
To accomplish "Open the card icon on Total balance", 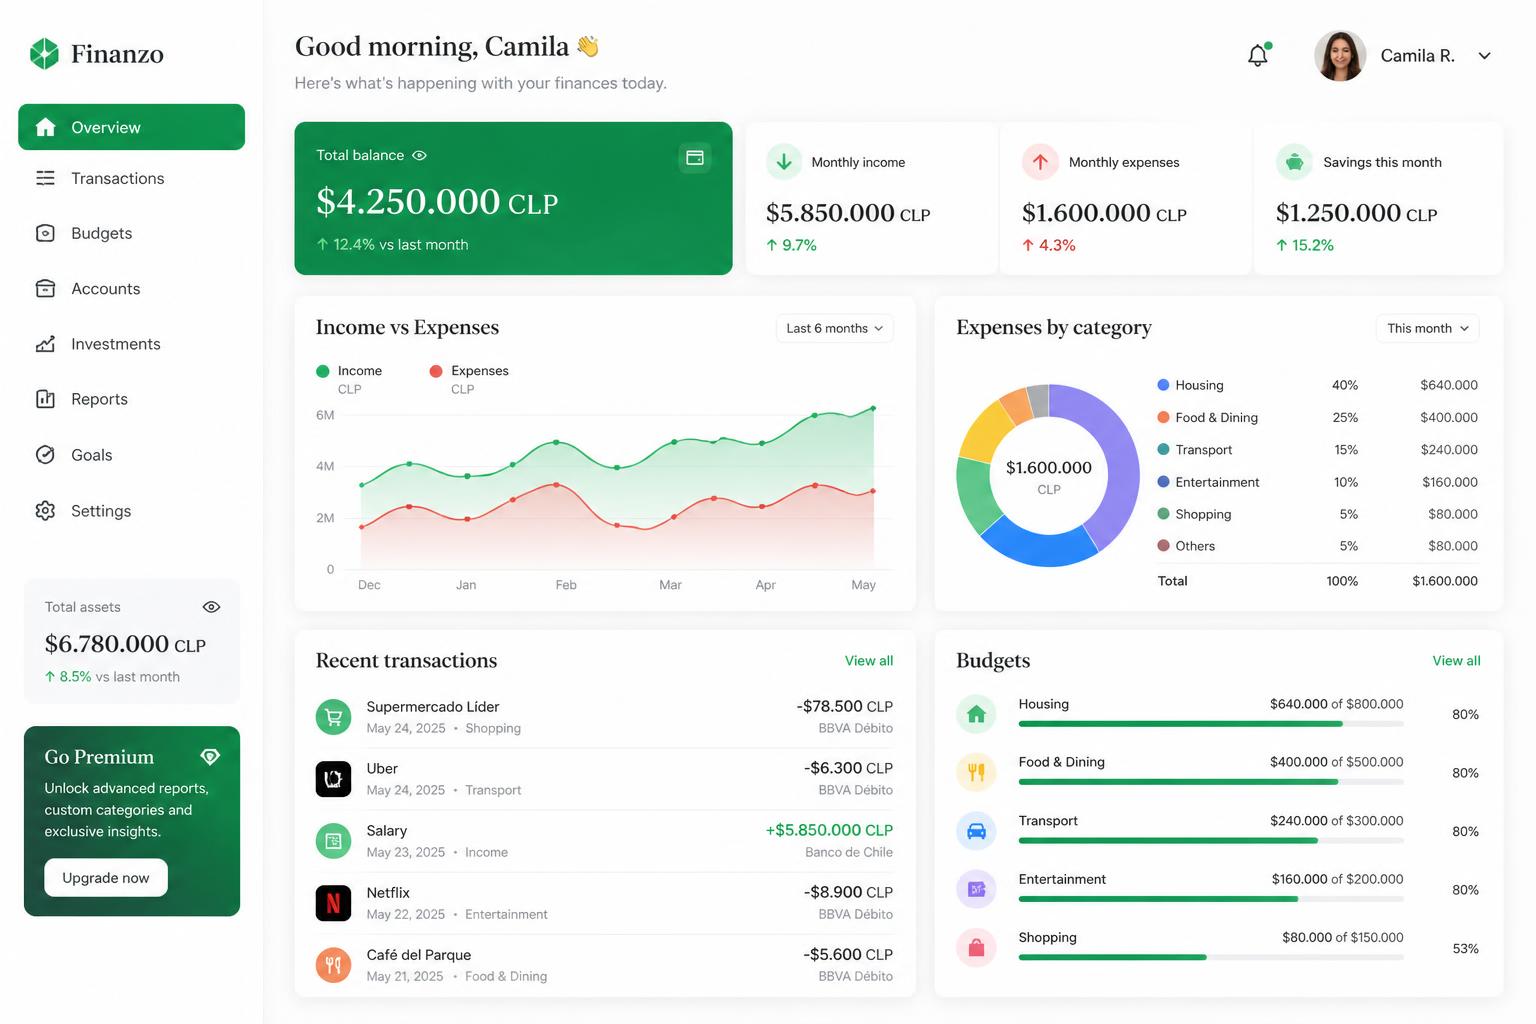I will [x=695, y=157].
